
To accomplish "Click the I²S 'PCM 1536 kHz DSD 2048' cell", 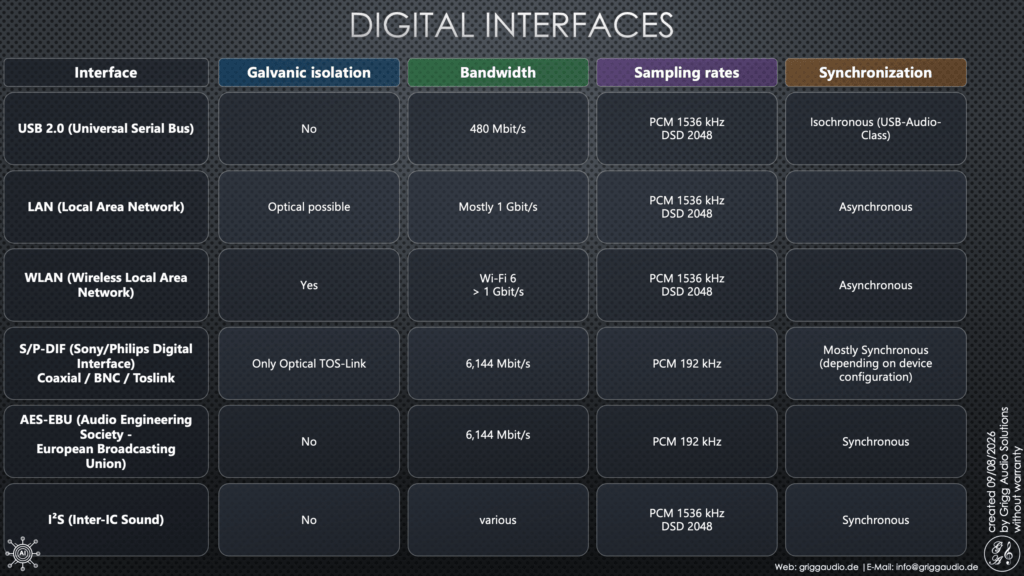I will (686, 520).
